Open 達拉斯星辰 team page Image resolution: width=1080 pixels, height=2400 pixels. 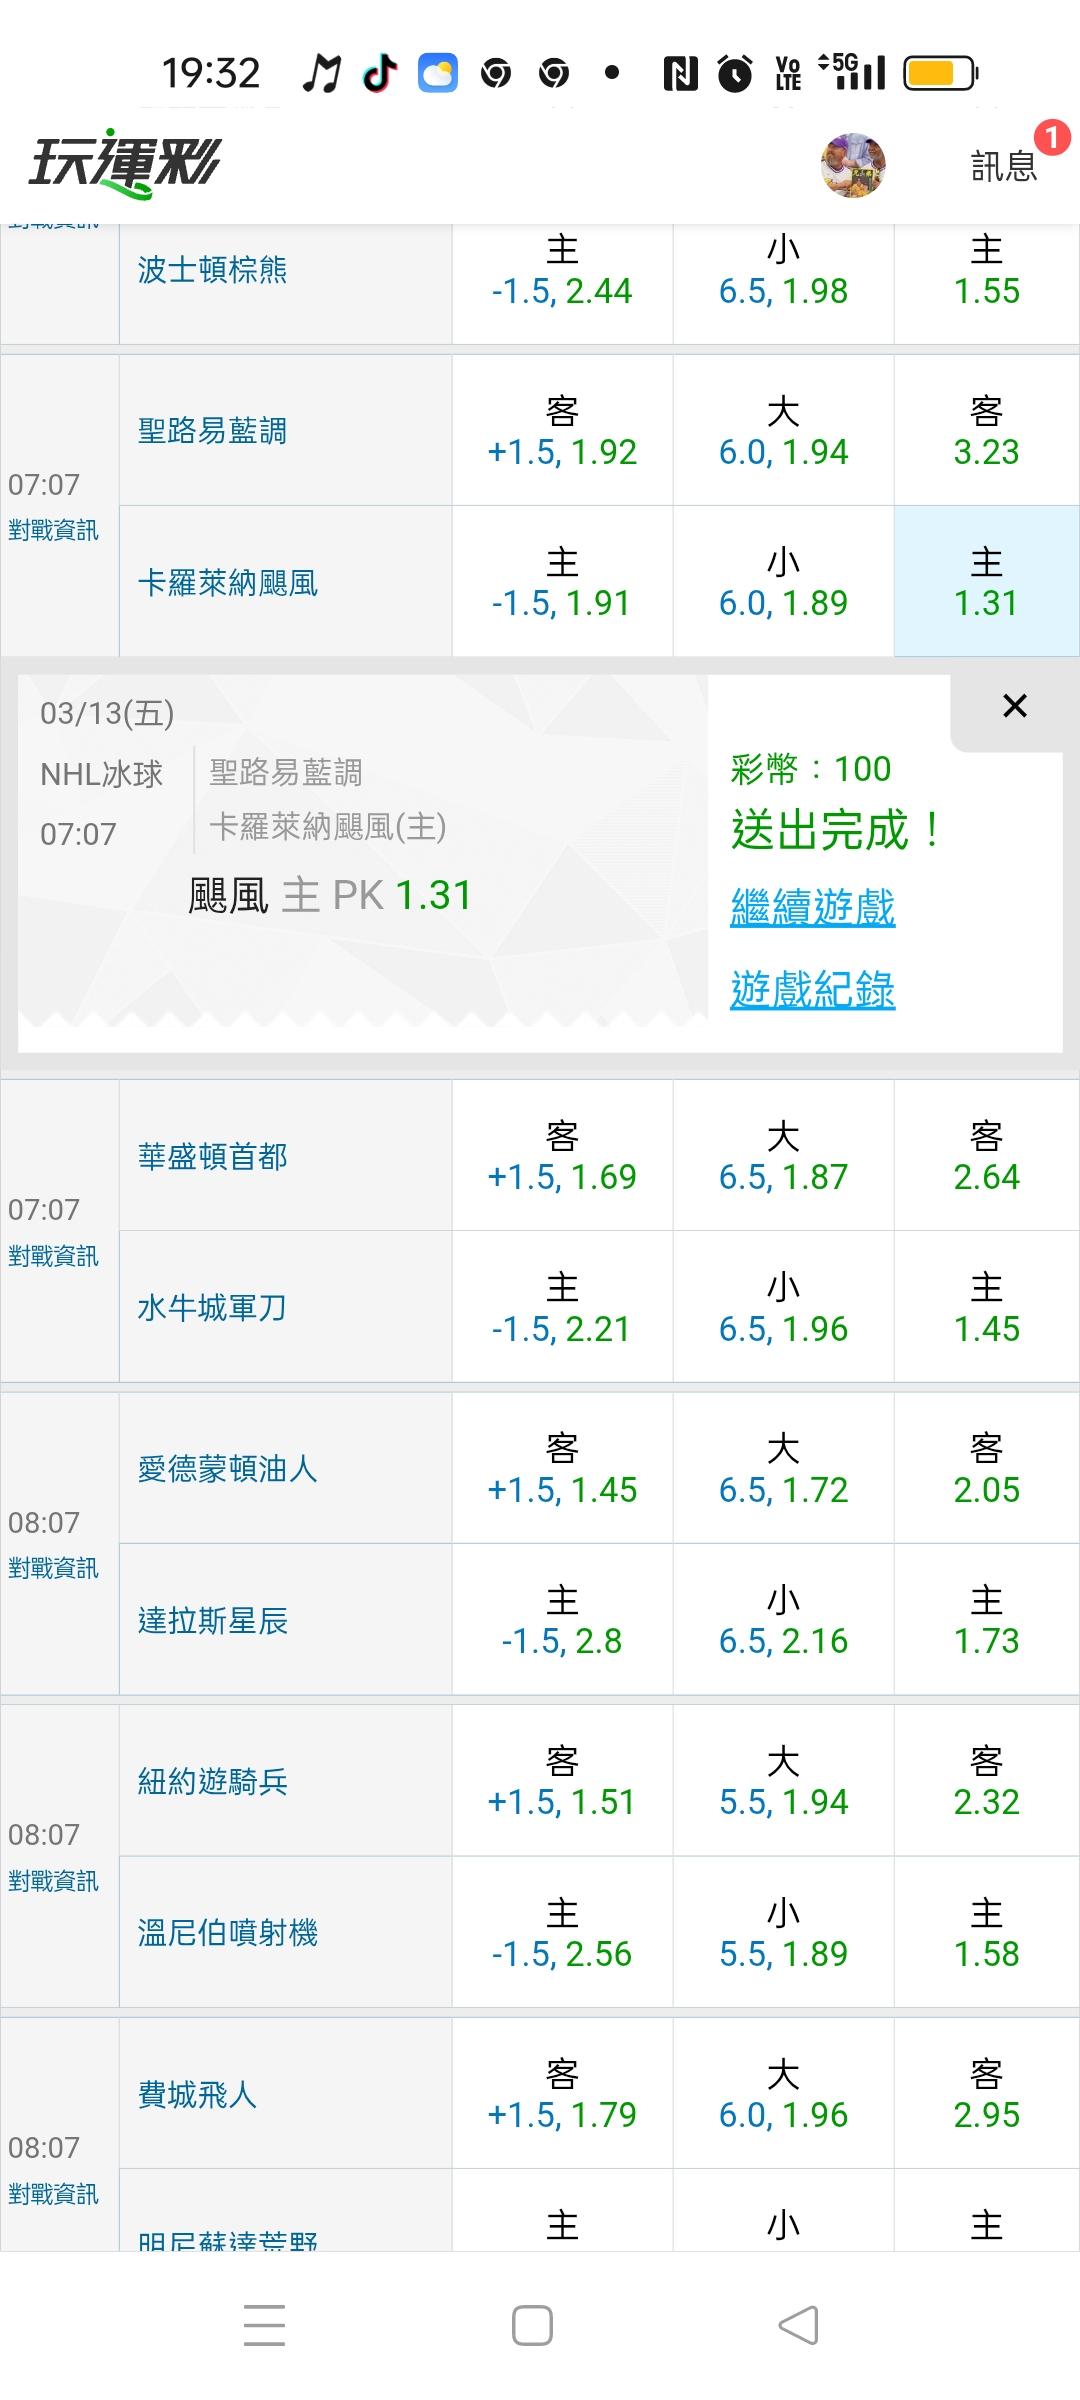coord(212,1620)
